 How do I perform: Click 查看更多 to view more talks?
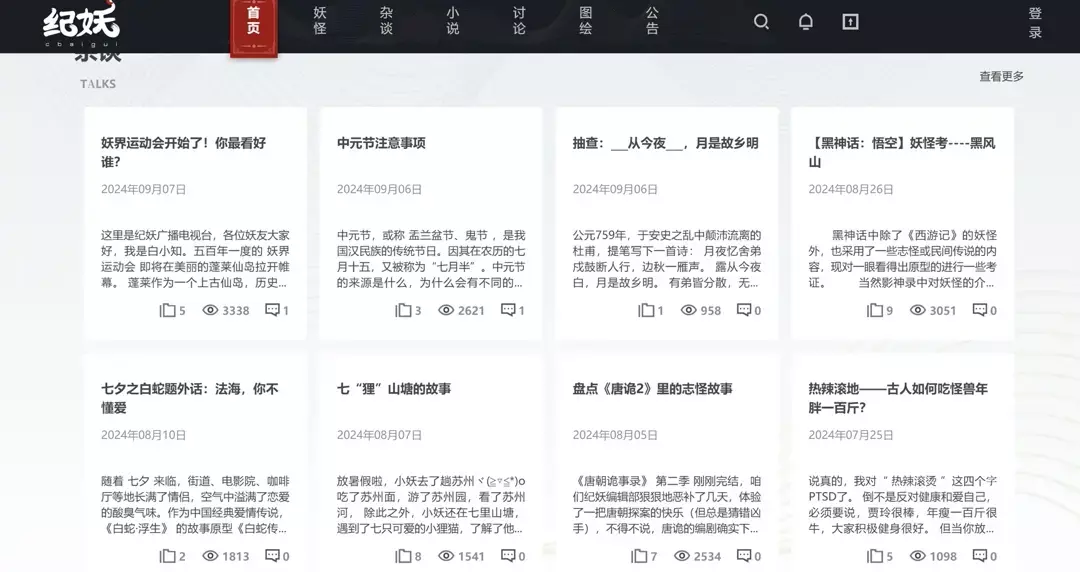1001,77
